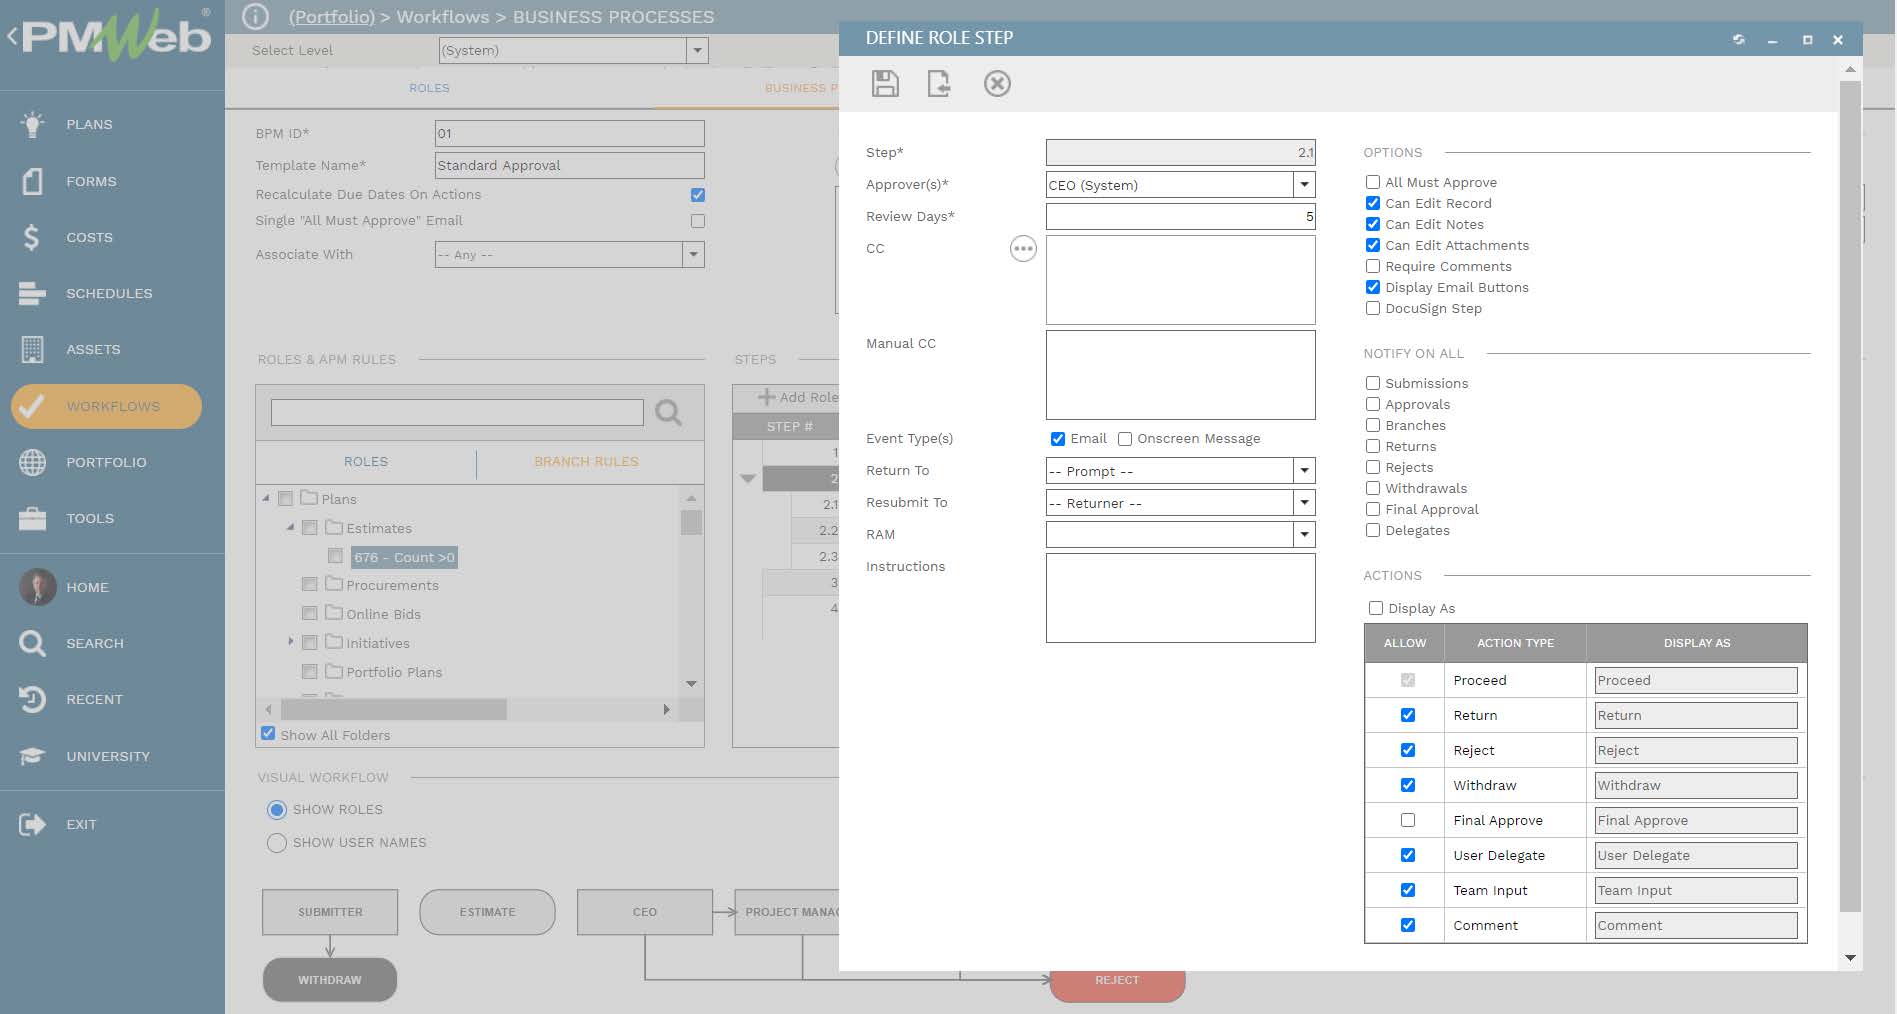The height and width of the screenshot is (1014, 1897).
Task: Open the Plans sidebar icon
Action: (x=32, y=124)
